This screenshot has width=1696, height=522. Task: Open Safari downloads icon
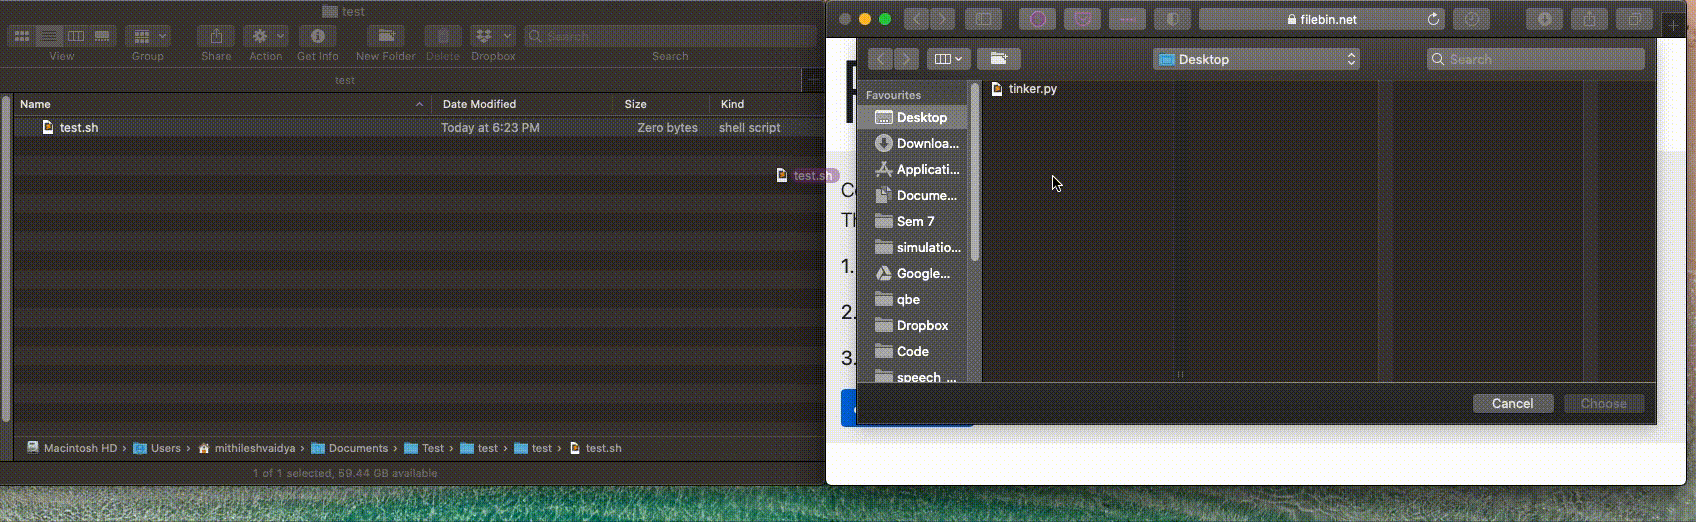[x=1544, y=19]
